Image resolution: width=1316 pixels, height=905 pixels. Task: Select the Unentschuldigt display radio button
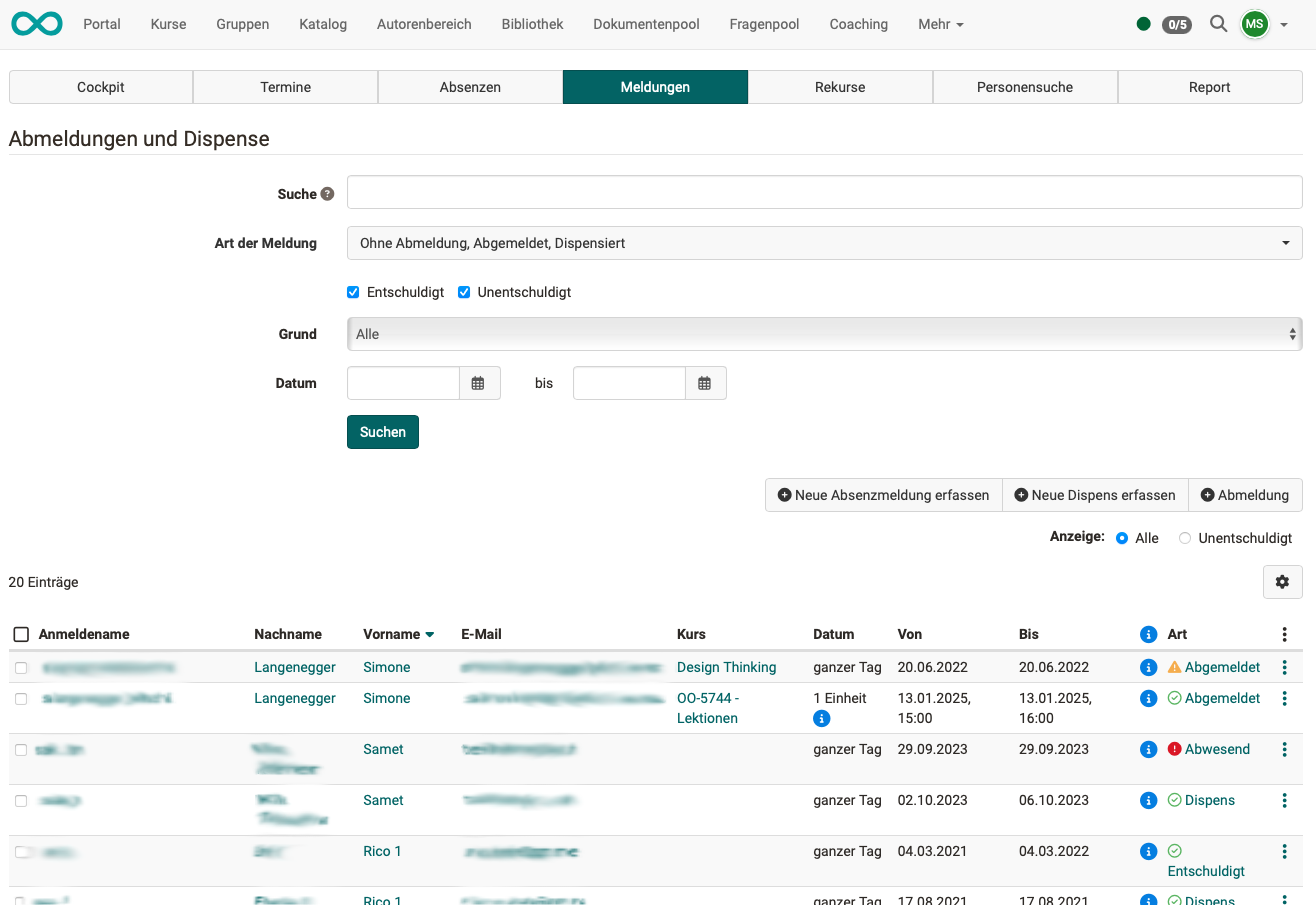(1185, 538)
